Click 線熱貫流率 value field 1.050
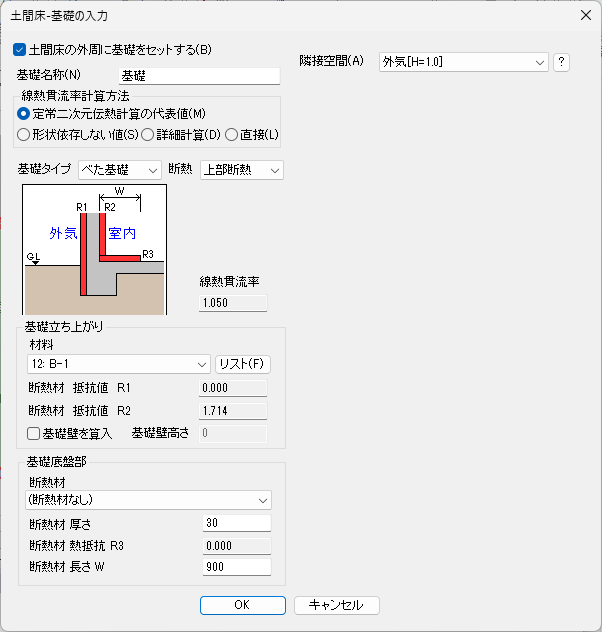This screenshot has height=632, width=602. tap(233, 303)
